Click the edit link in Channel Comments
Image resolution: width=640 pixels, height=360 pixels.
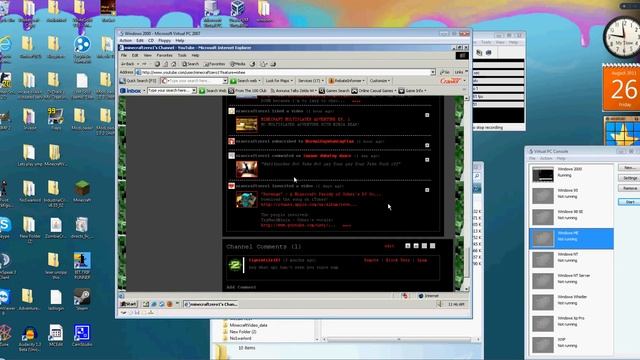(389, 246)
